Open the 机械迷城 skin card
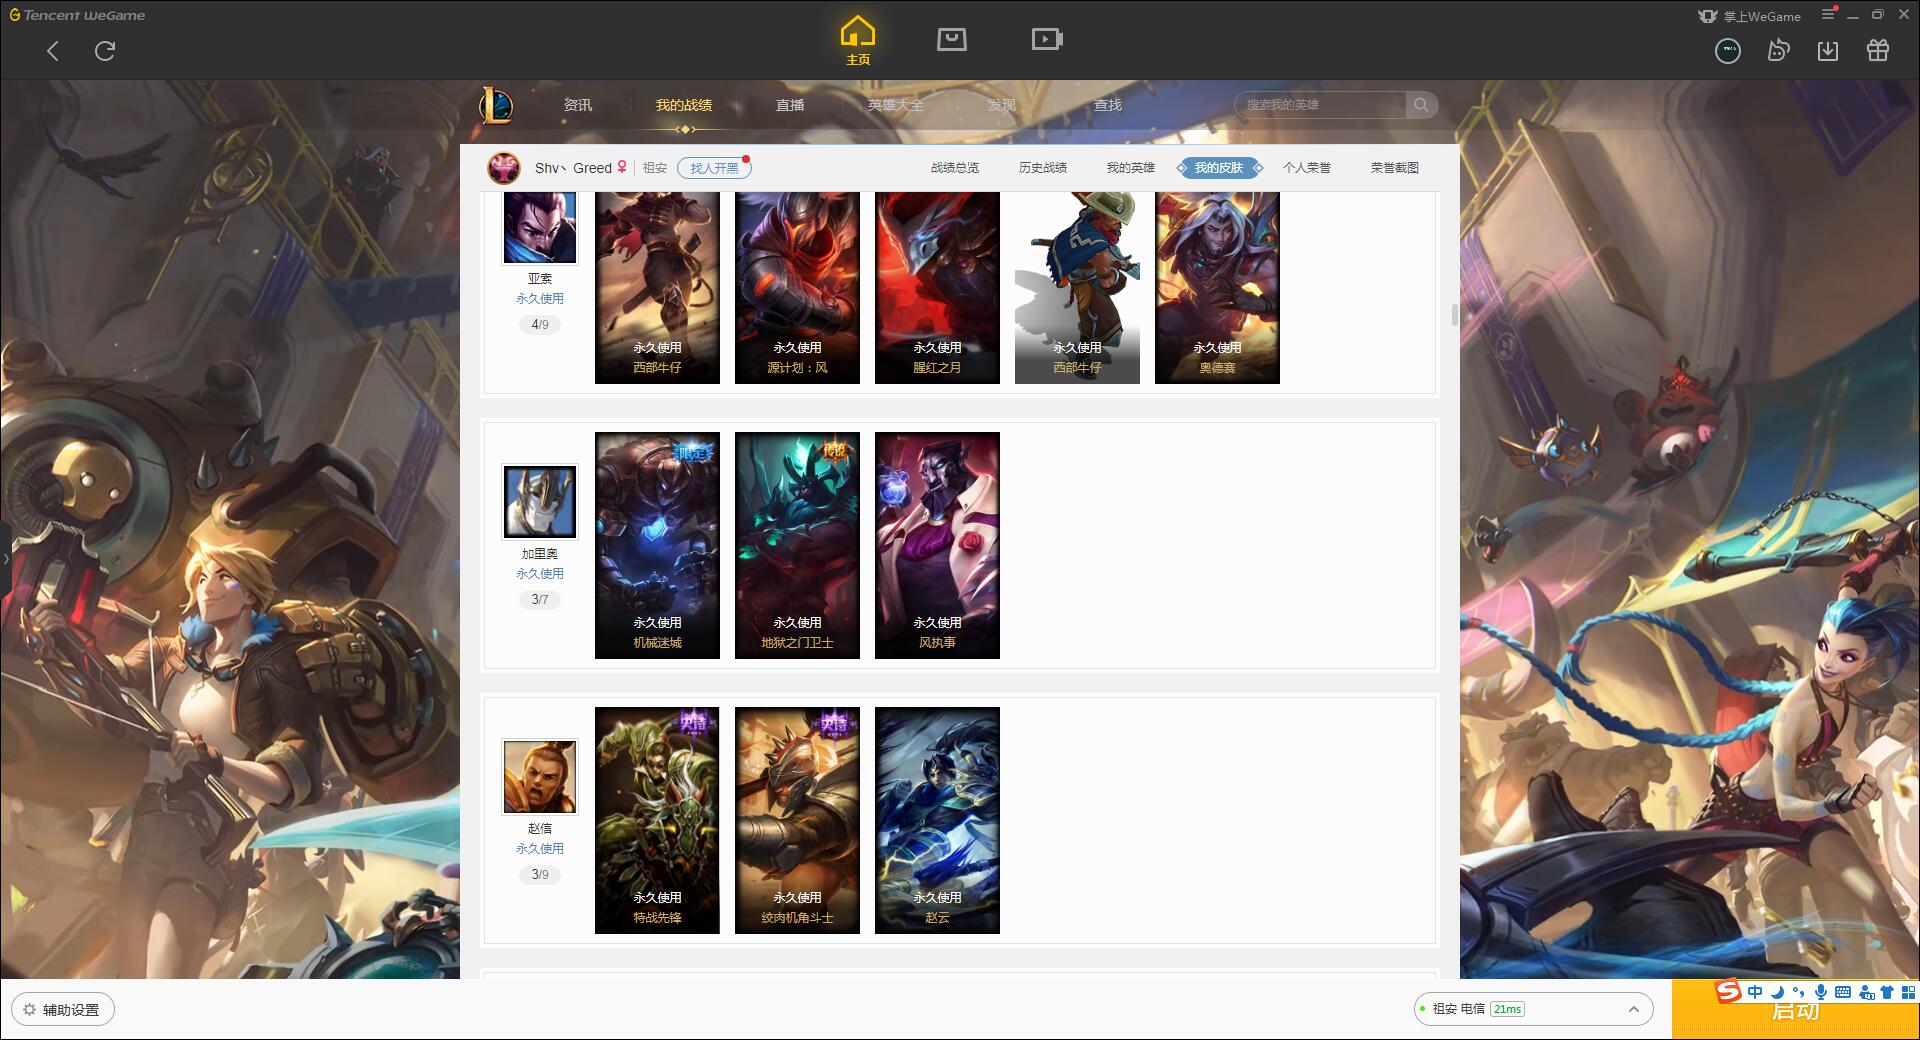1920x1040 pixels. pyautogui.click(x=657, y=545)
